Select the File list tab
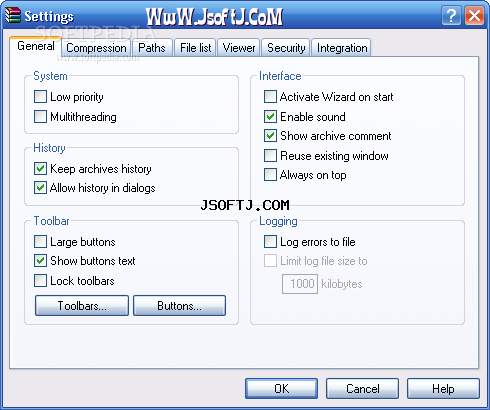 (195, 48)
